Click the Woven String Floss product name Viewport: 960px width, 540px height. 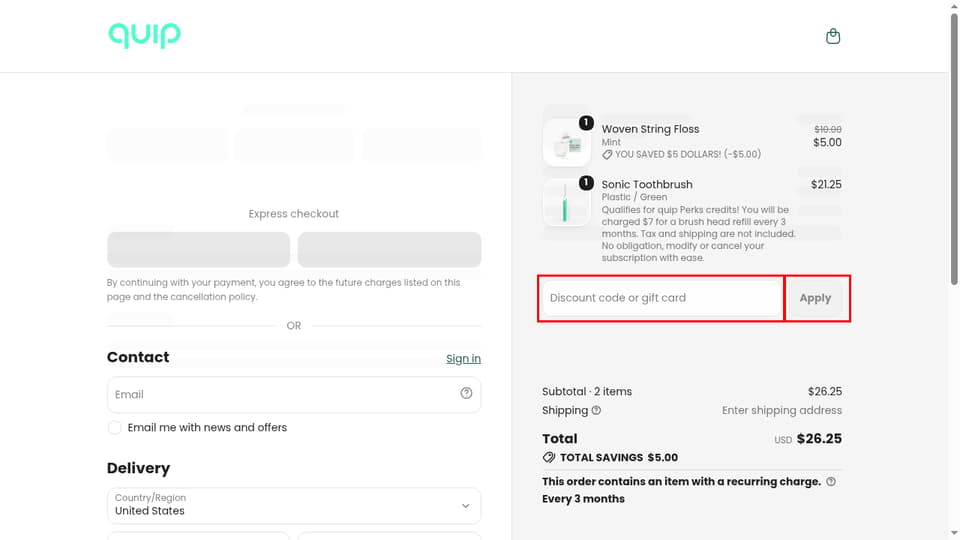click(x=650, y=129)
